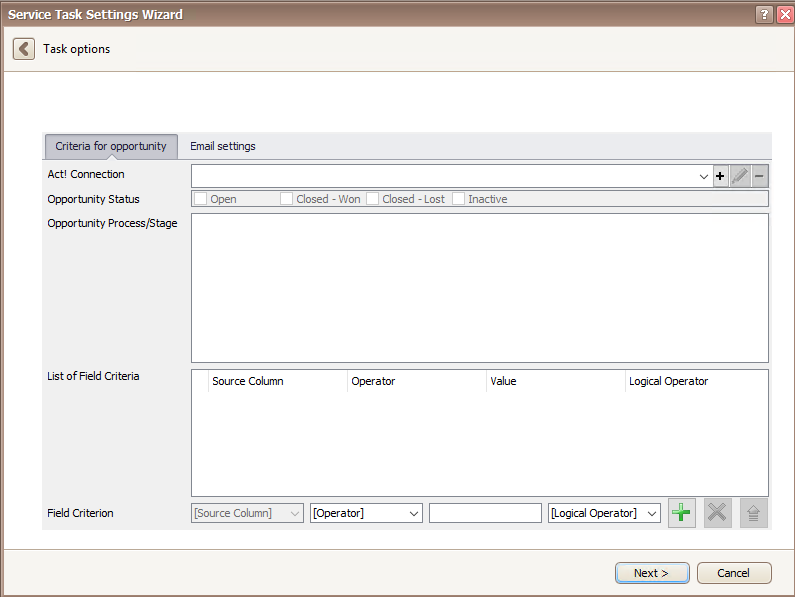Open wizard help with question mark icon

coord(764,15)
